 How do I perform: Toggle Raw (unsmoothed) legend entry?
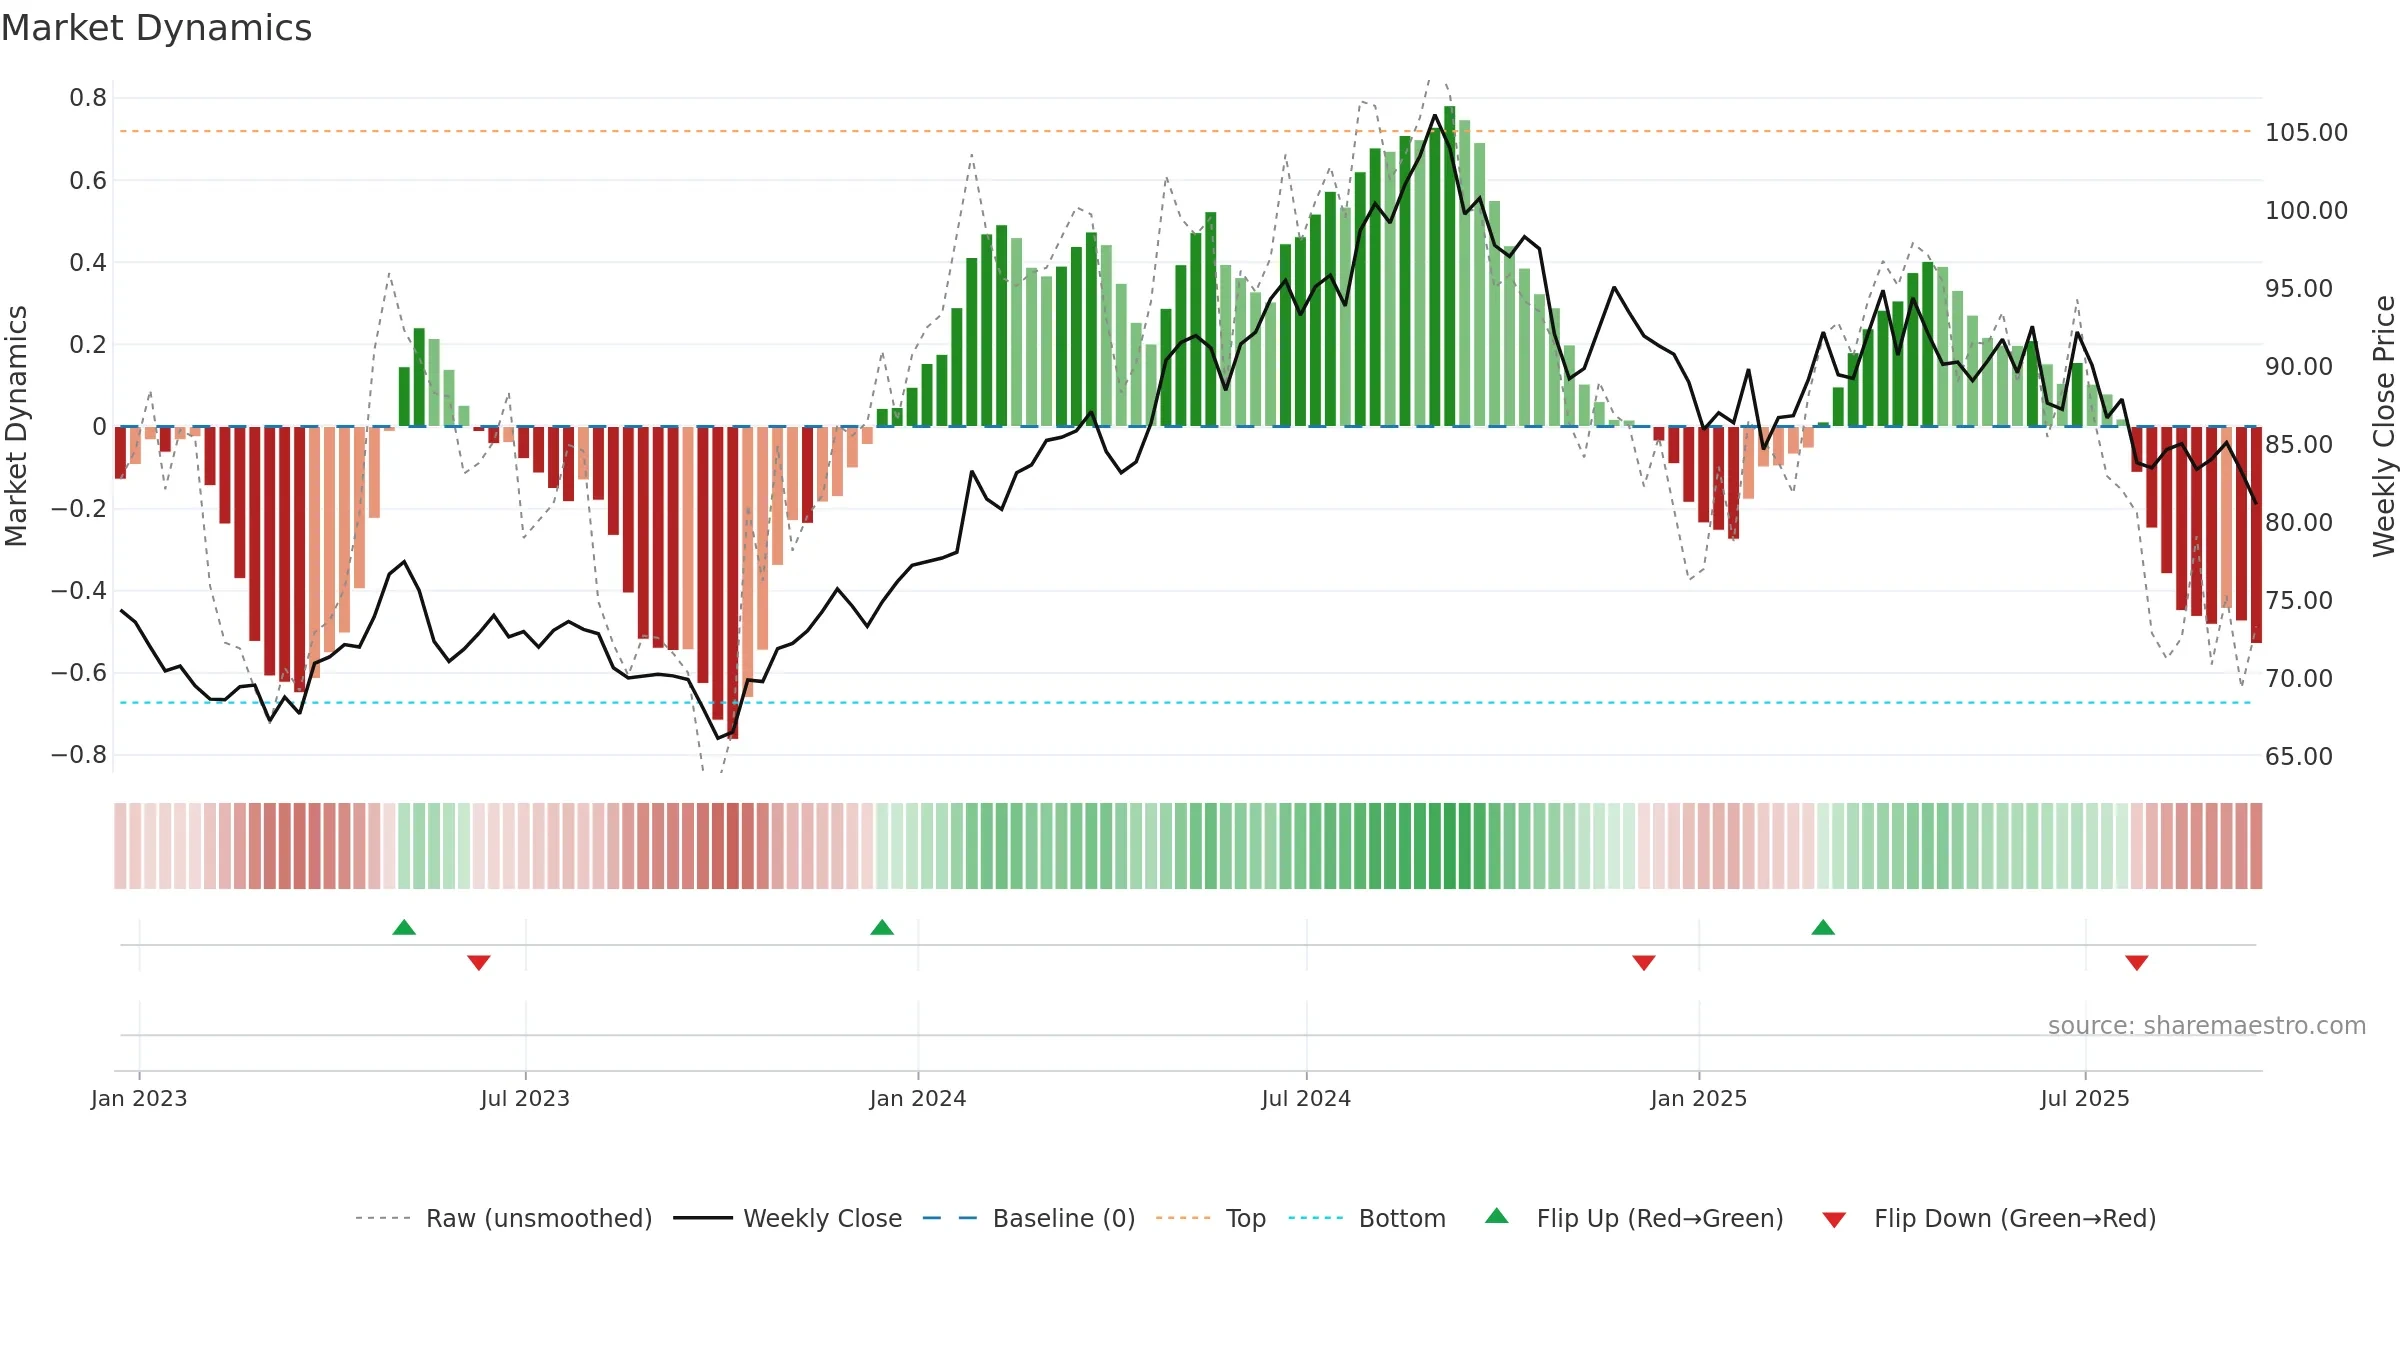click(x=503, y=1218)
